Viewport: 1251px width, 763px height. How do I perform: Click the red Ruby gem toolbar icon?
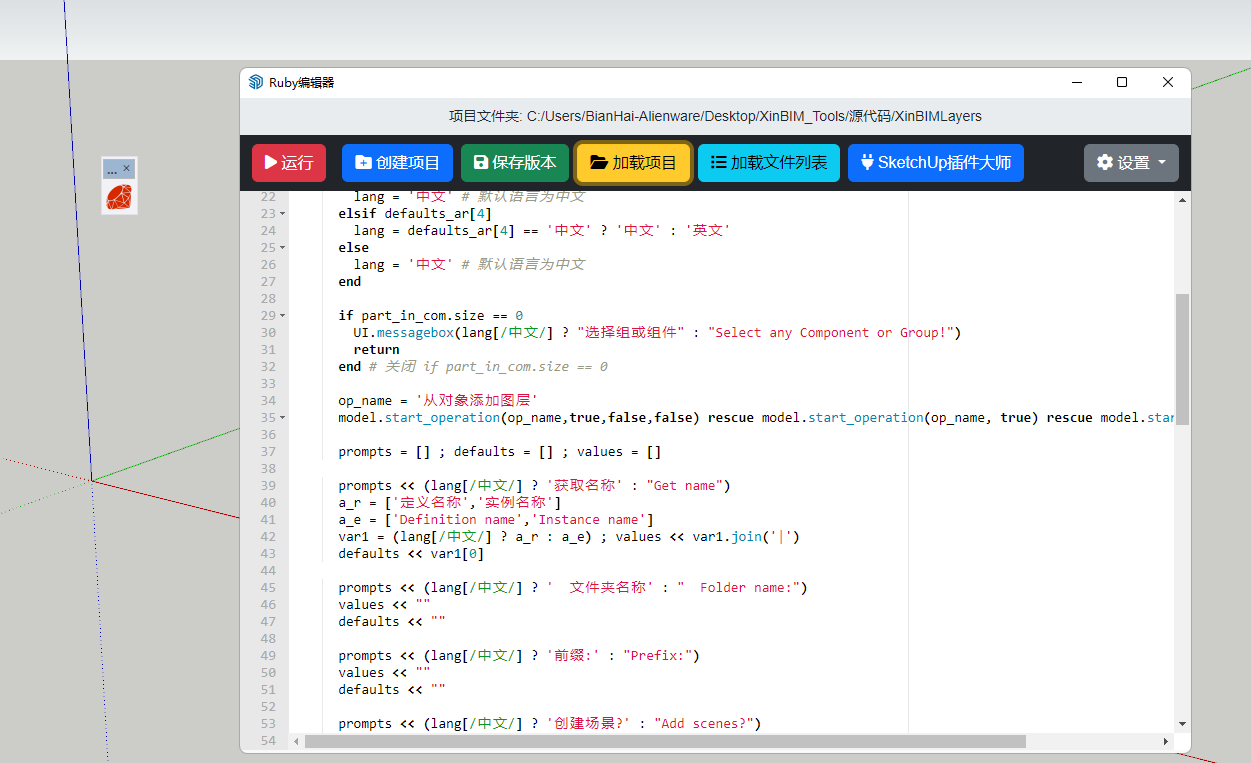click(119, 197)
